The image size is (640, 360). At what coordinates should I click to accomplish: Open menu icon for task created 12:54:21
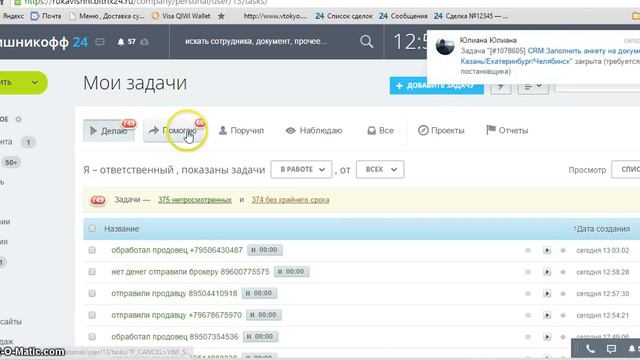[528, 315]
